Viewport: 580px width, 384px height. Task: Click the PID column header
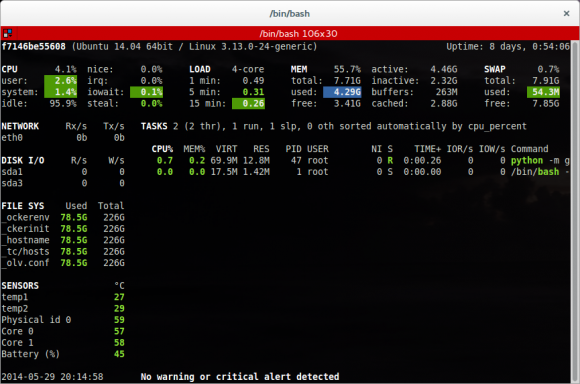click(293, 149)
